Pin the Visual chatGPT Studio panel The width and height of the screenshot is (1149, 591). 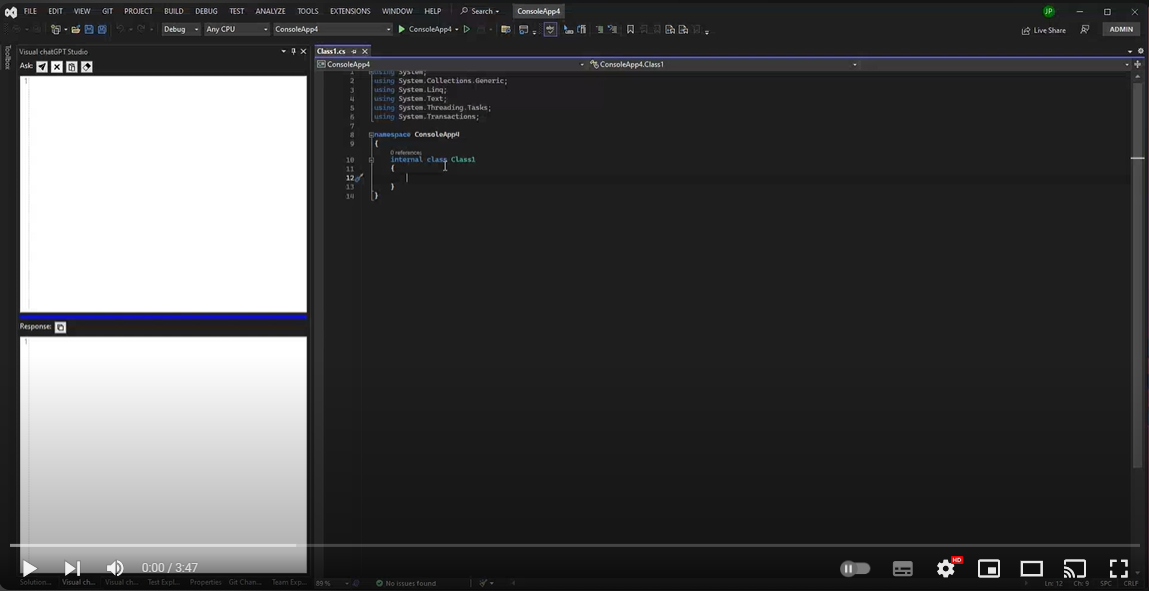coord(293,51)
